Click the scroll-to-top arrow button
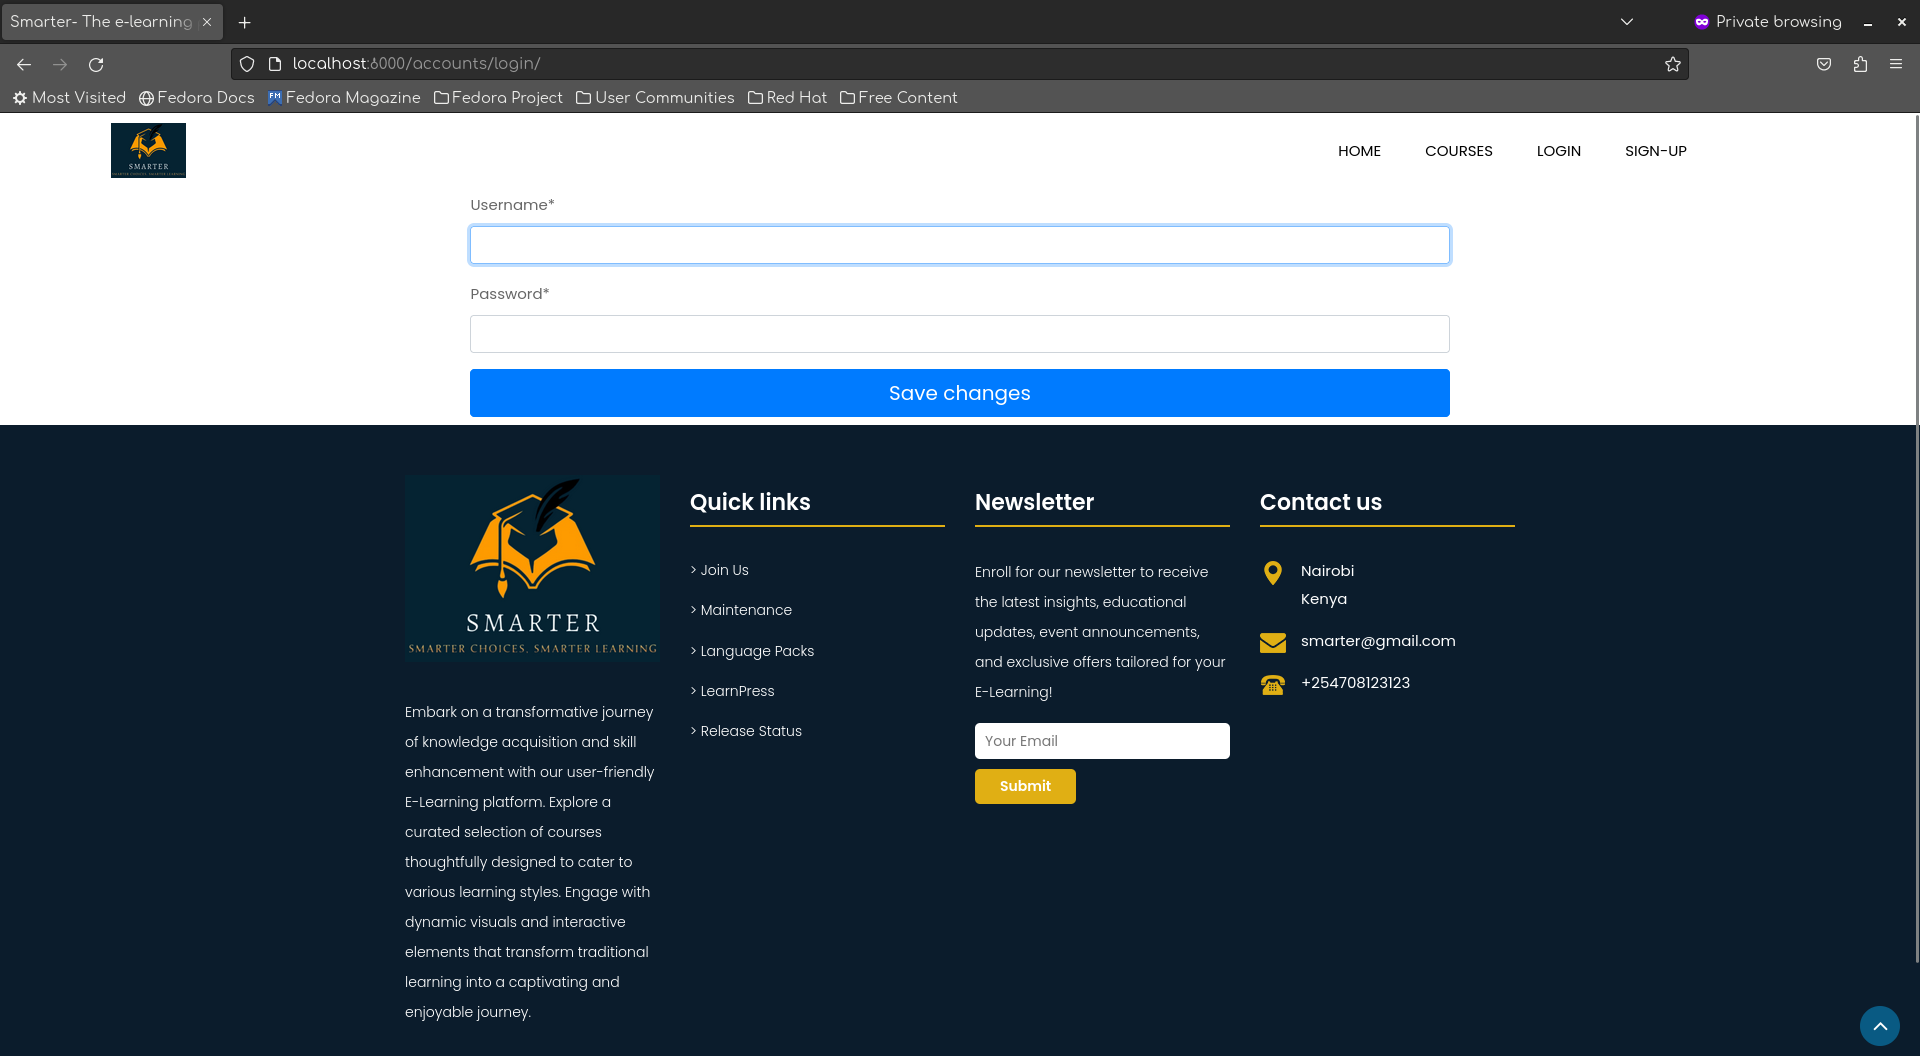Image resolution: width=1920 pixels, height=1056 pixels. click(1879, 1026)
